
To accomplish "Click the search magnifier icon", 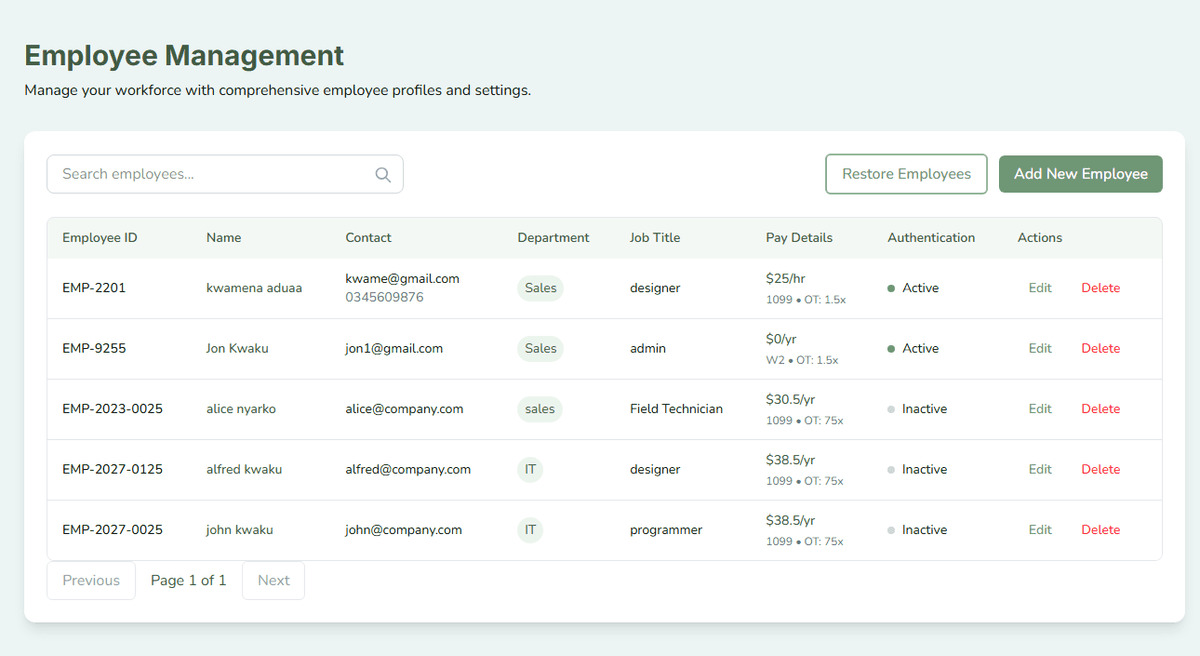I will (383, 174).
